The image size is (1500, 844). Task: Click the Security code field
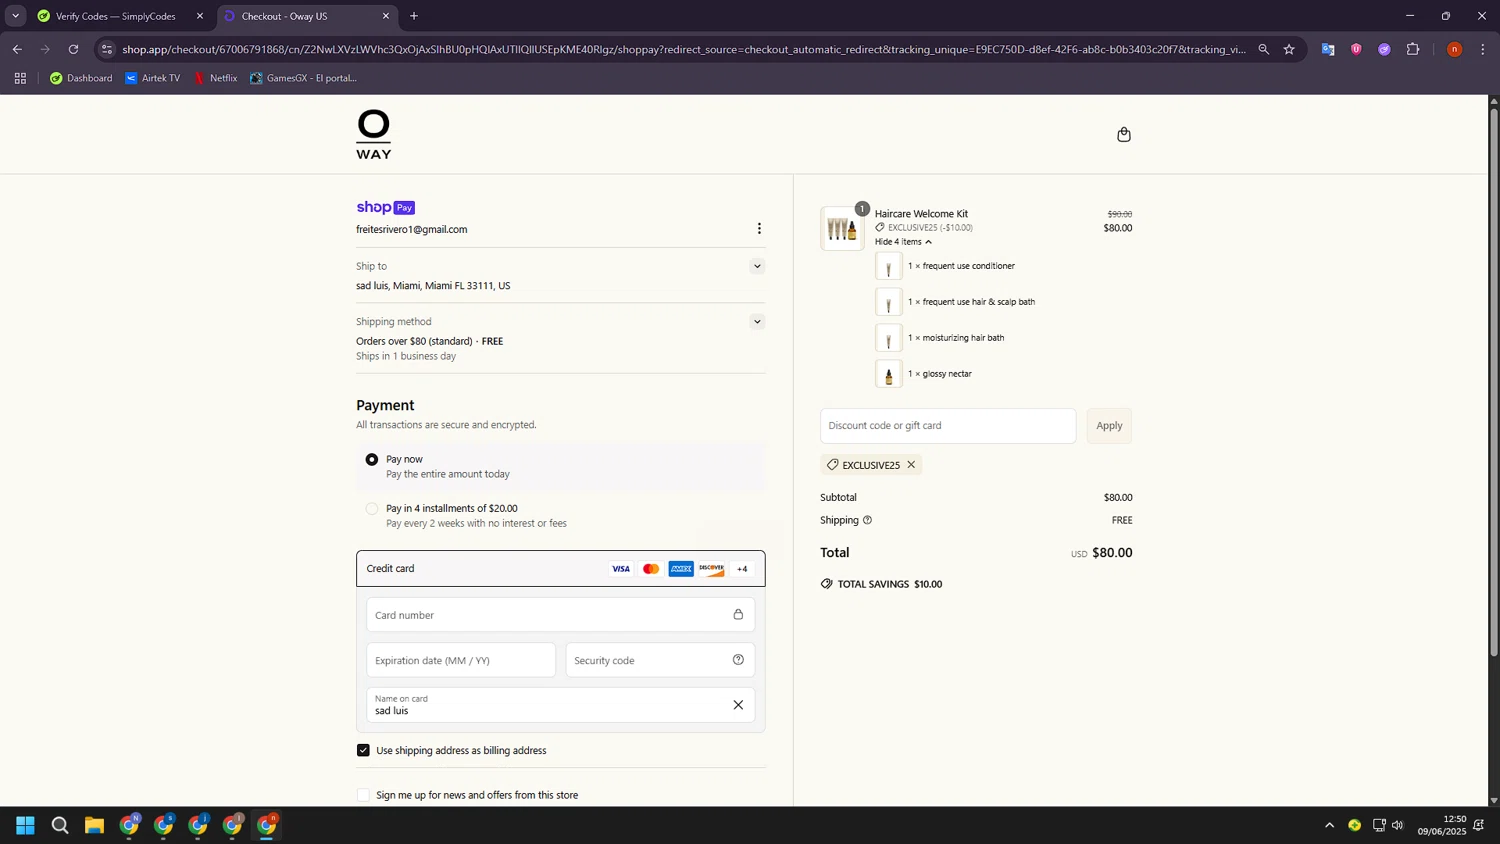click(x=660, y=660)
